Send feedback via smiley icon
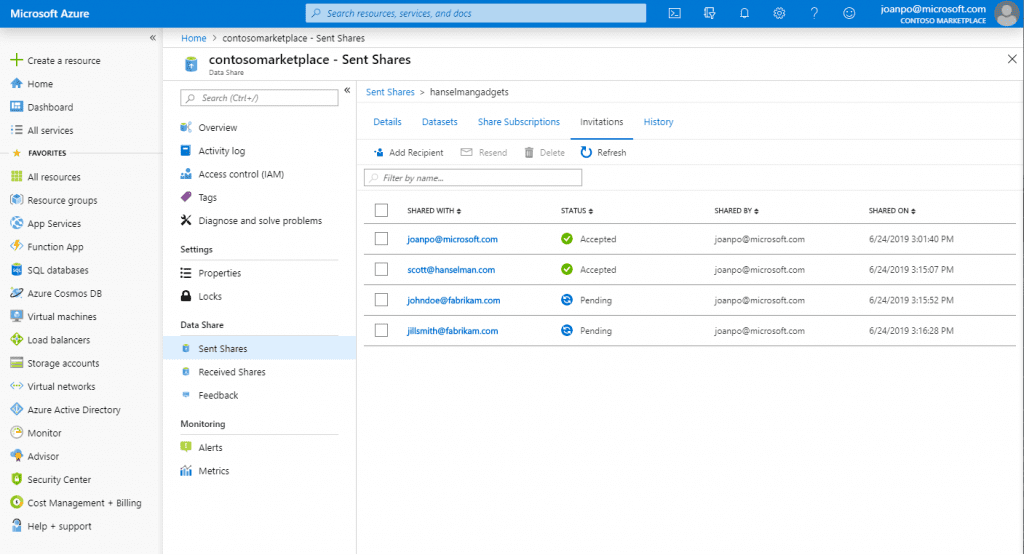Image resolution: width=1024 pixels, height=555 pixels. [849, 13]
